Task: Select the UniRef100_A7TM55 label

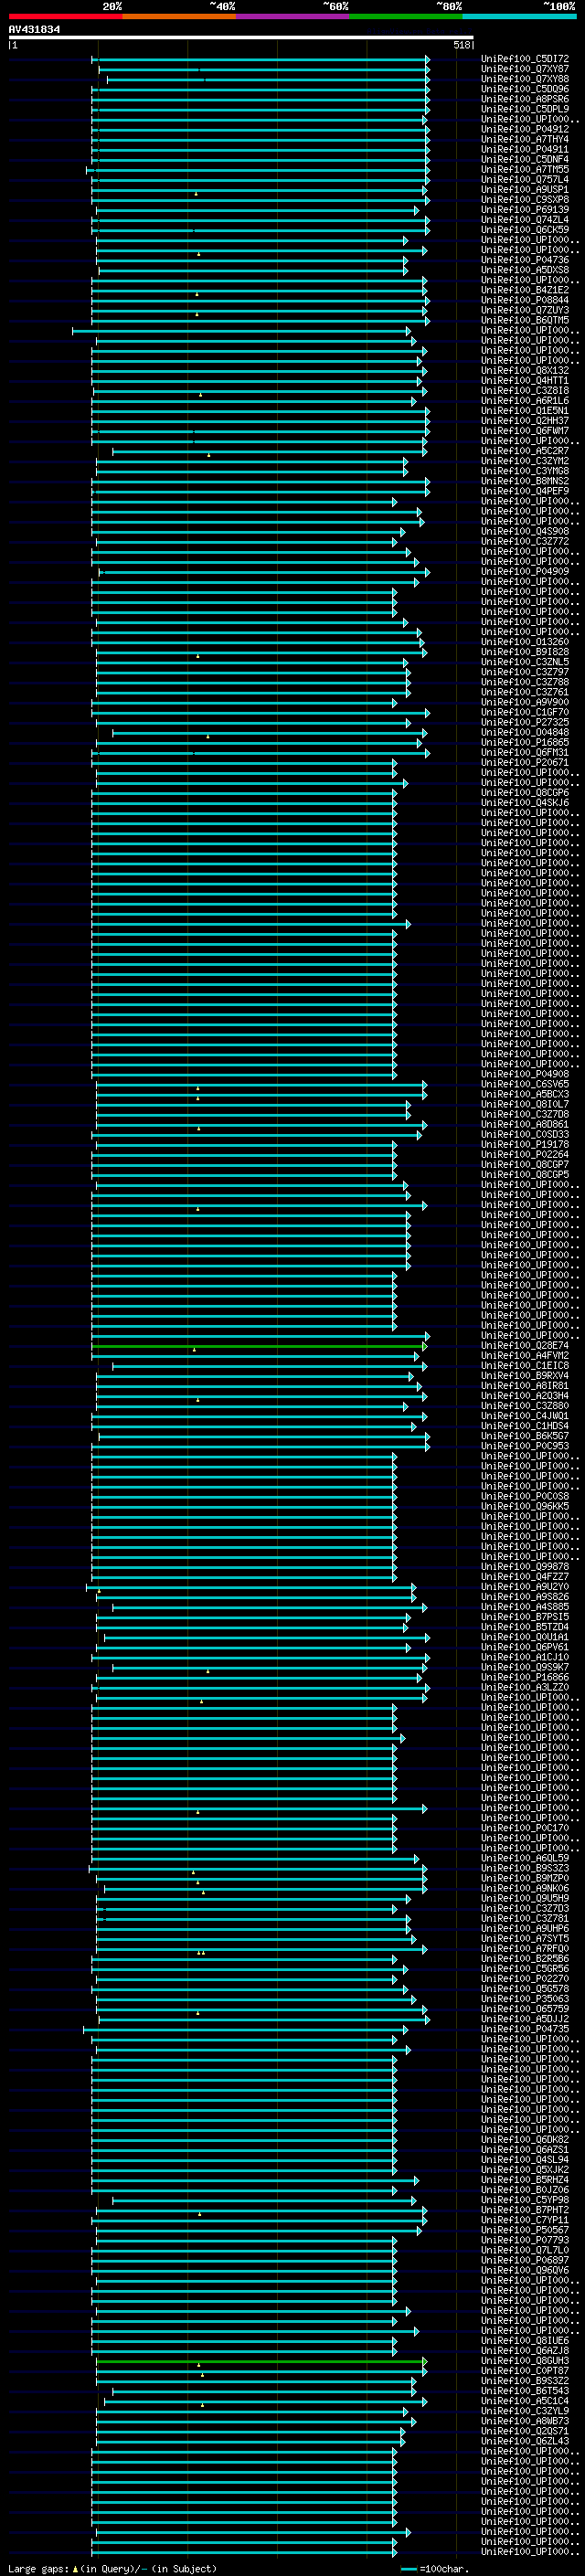Action: click(x=525, y=169)
